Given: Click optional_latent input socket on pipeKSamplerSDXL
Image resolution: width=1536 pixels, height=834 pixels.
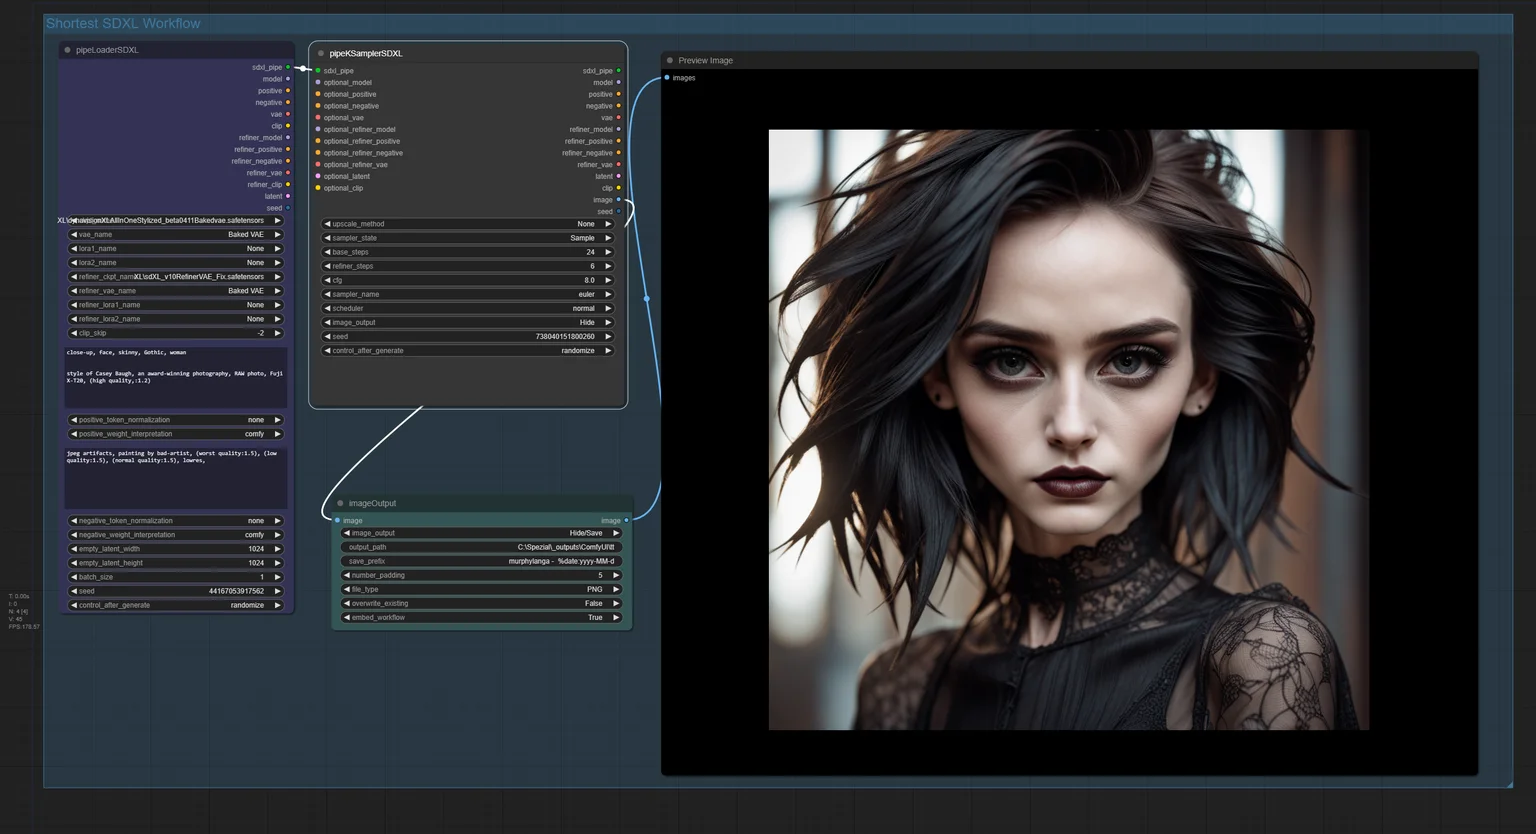Looking at the screenshot, I should [x=318, y=176].
